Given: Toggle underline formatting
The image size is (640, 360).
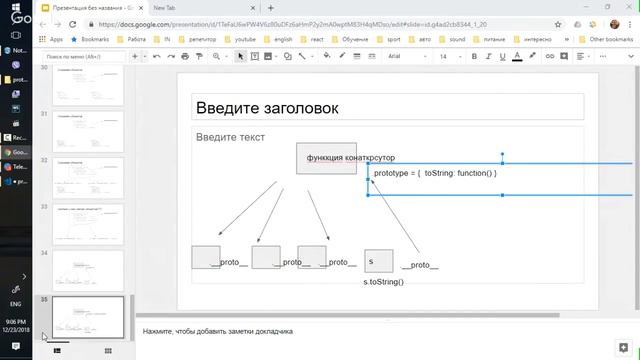Looking at the screenshot, I should [502, 56].
